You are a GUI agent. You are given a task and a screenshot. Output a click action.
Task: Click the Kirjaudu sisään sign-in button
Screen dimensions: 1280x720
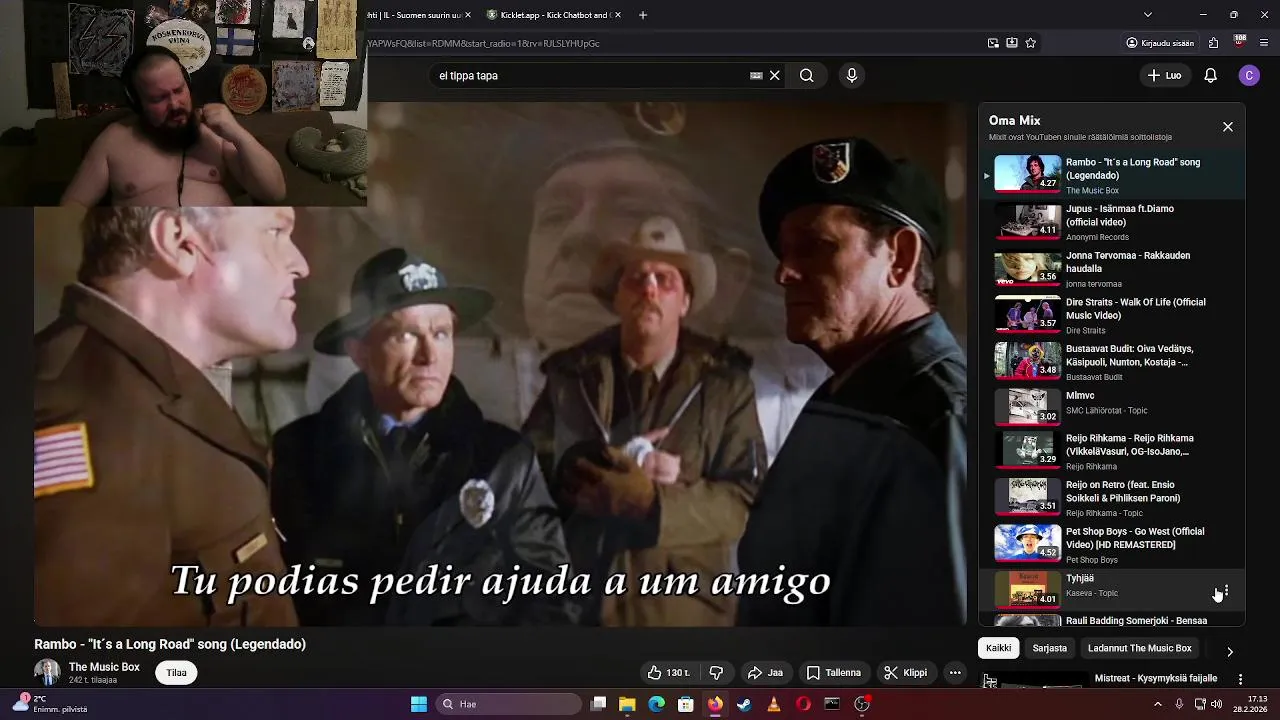coord(1159,43)
